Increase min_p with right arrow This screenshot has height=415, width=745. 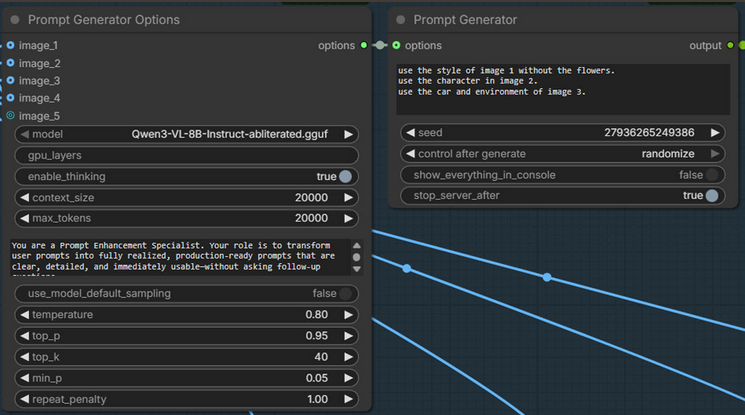(348, 378)
